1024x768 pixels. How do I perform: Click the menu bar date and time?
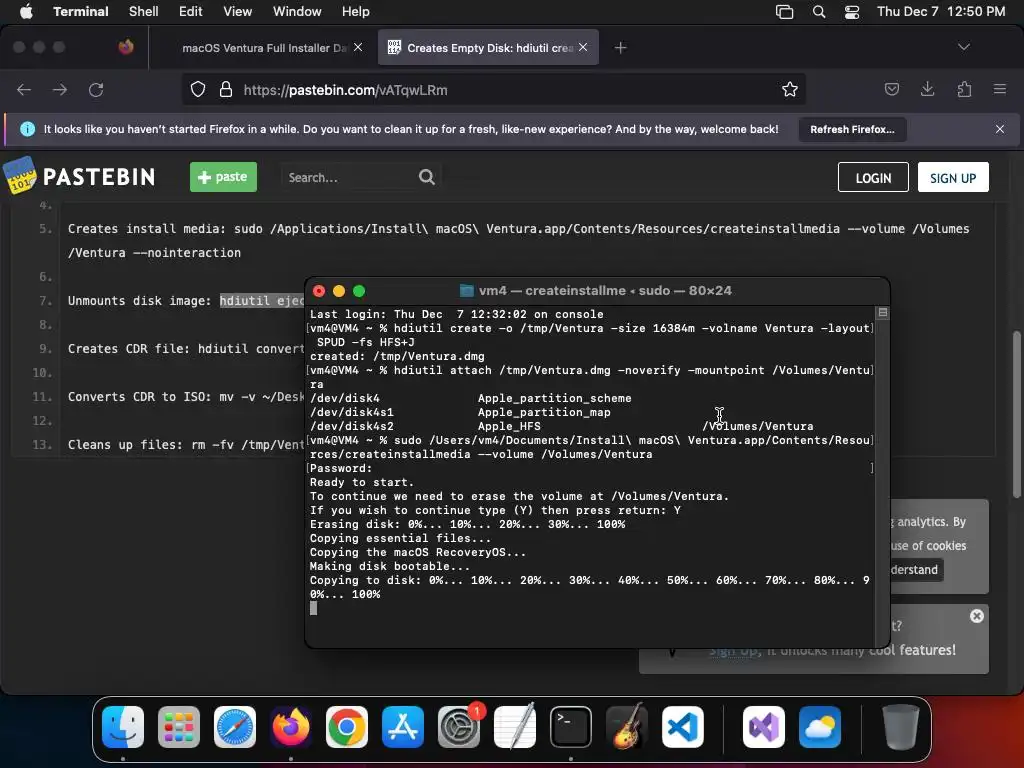pos(941,12)
